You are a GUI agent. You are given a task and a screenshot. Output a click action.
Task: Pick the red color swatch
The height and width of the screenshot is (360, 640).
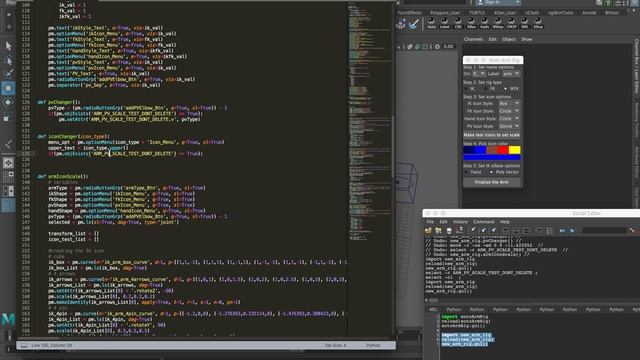click(503, 150)
